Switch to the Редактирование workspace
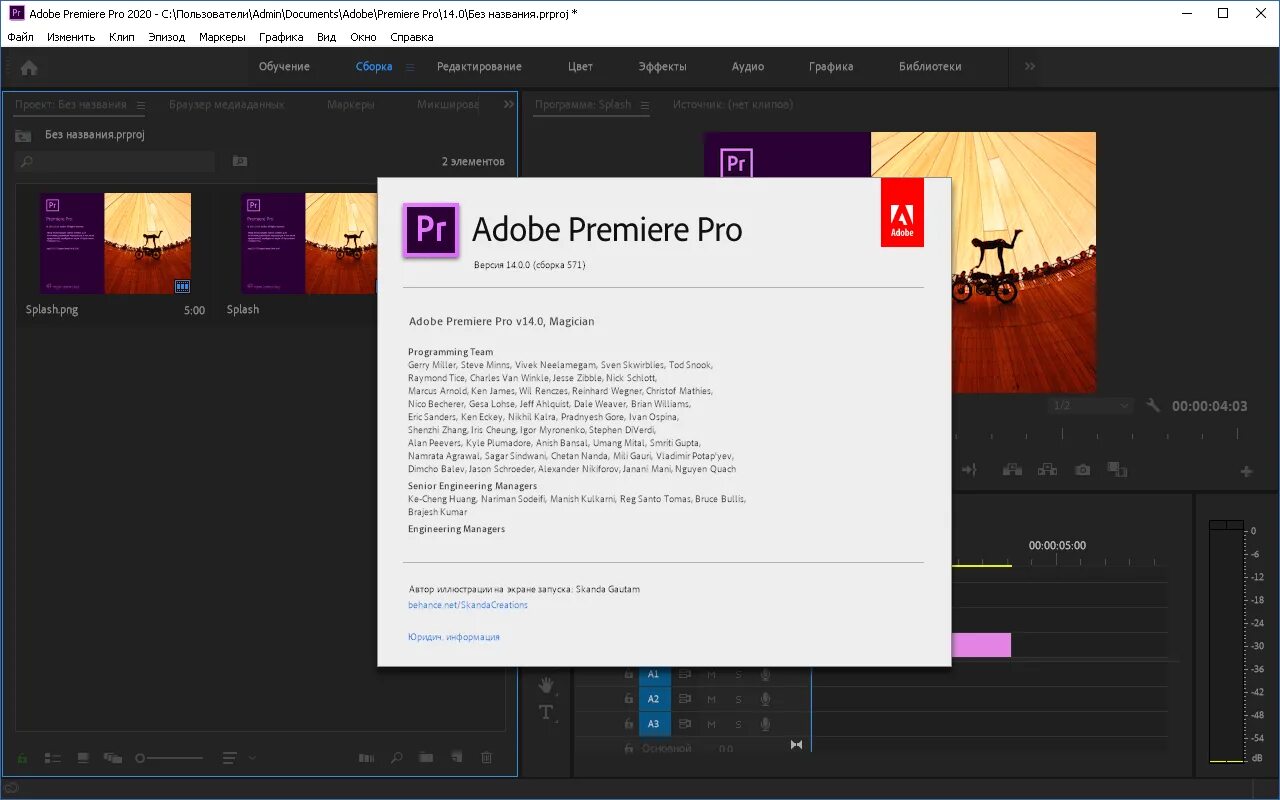Screen dimensions: 1280x800 tap(479, 67)
